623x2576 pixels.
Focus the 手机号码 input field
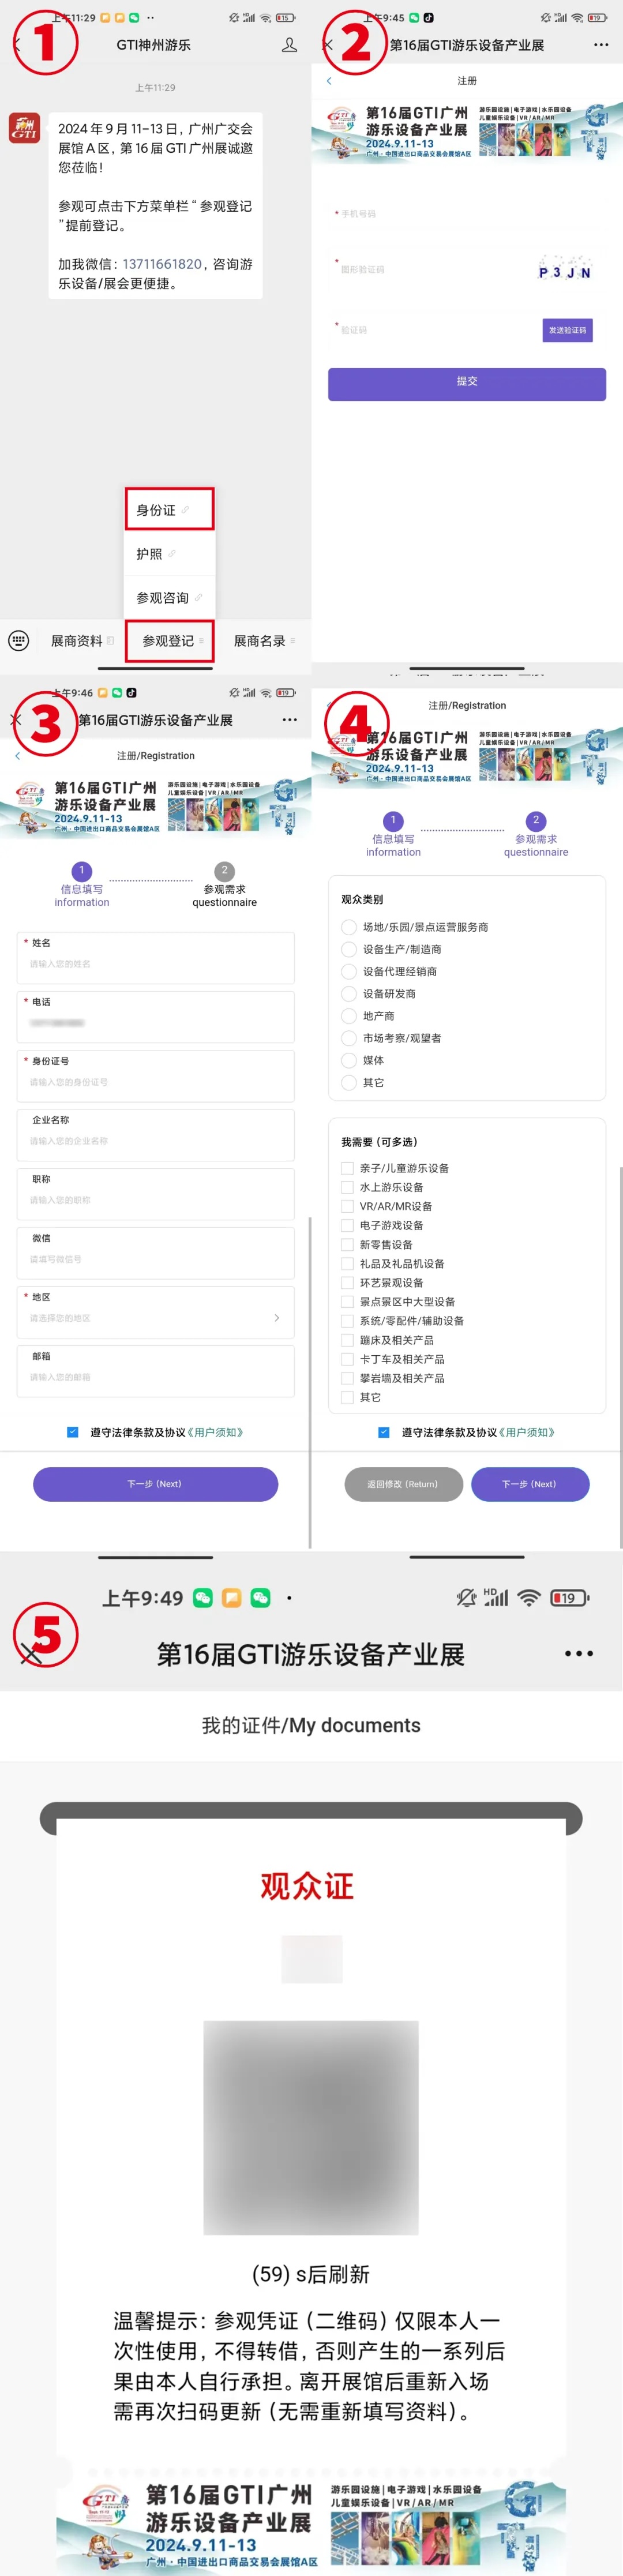coord(467,214)
